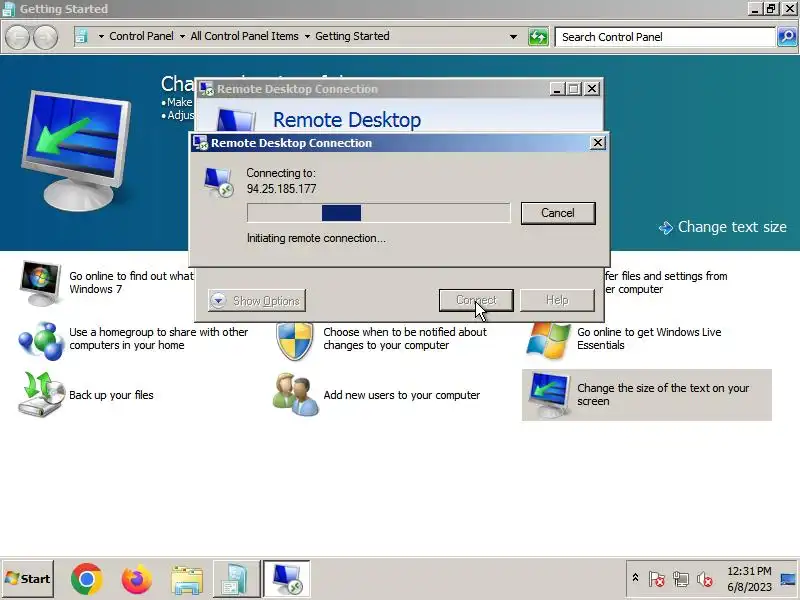
Task: Switch to Remote Desktop taskbar button
Action: (287, 579)
